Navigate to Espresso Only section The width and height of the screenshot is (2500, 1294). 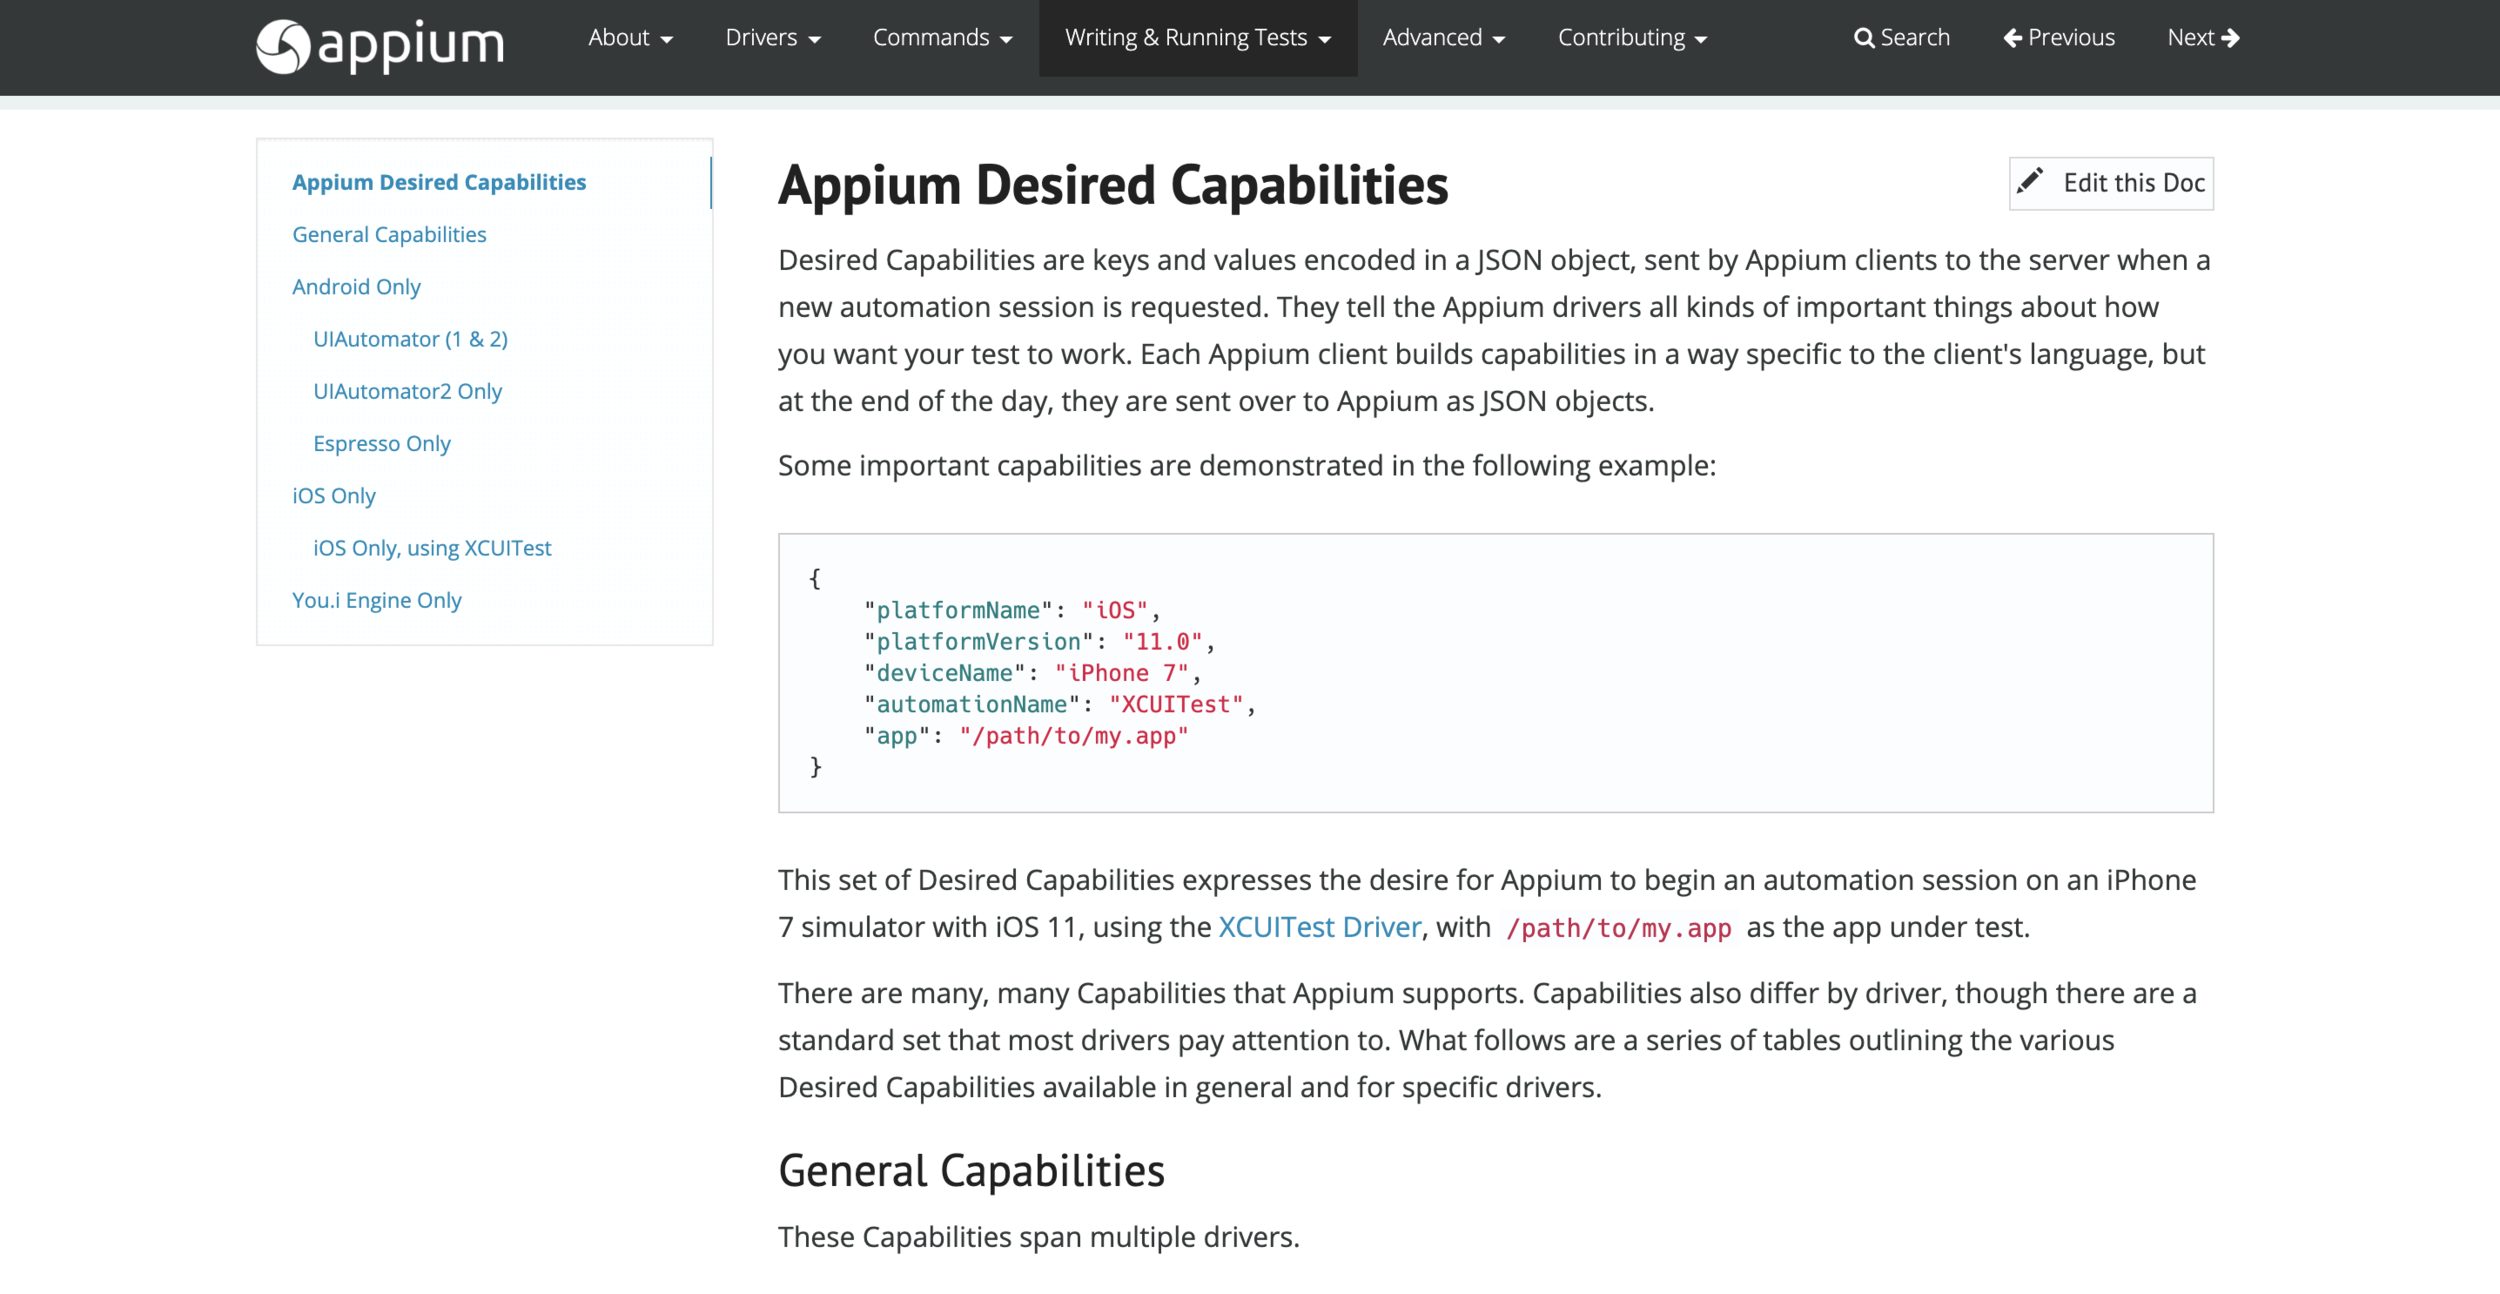tap(381, 443)
